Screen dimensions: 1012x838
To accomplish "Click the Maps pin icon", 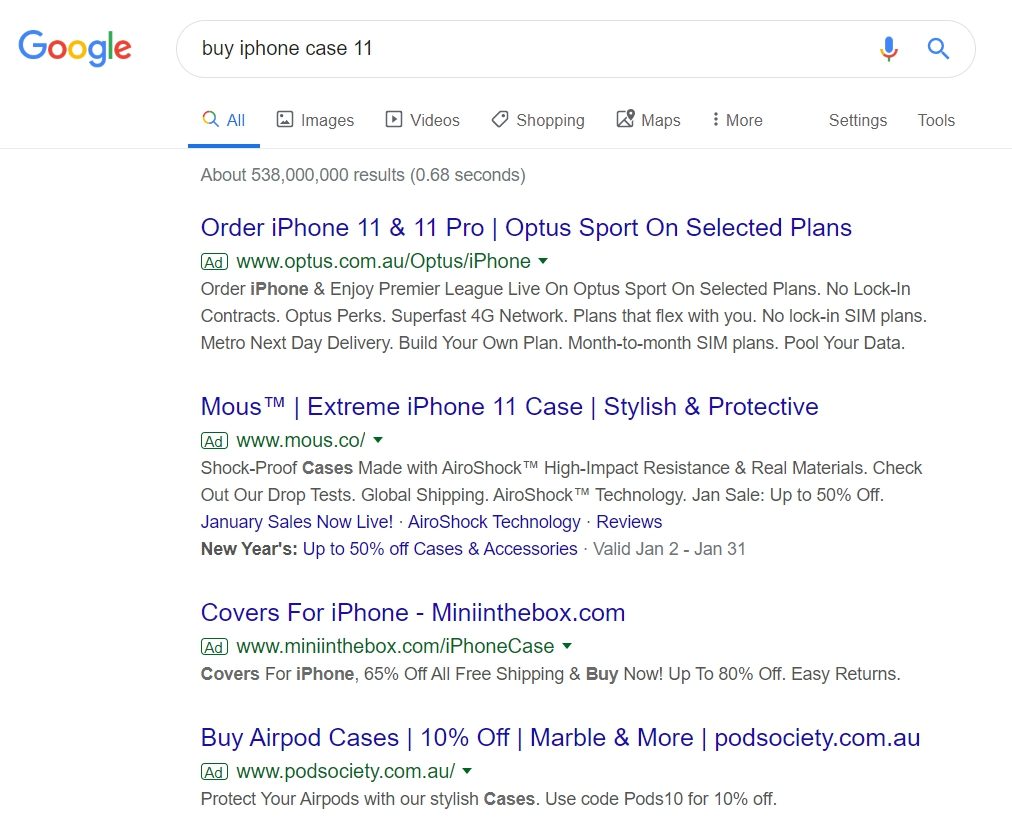I will (625, 119).
